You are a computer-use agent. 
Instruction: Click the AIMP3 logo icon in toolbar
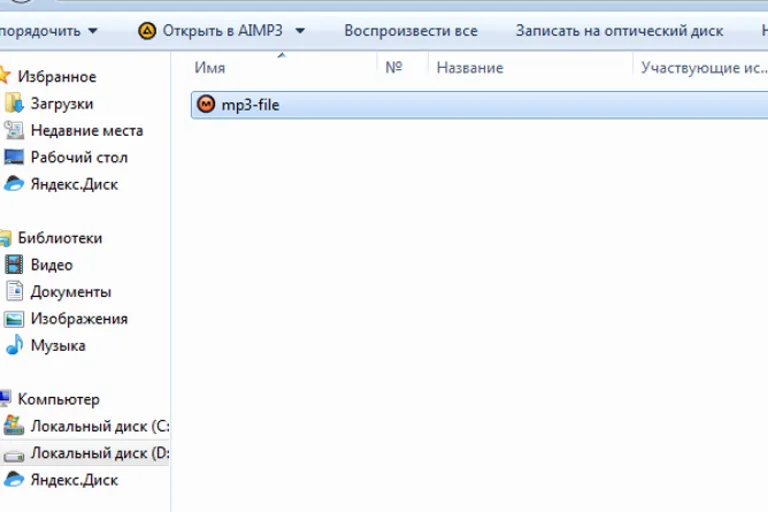pyautogui.click(x=147, y=31)
